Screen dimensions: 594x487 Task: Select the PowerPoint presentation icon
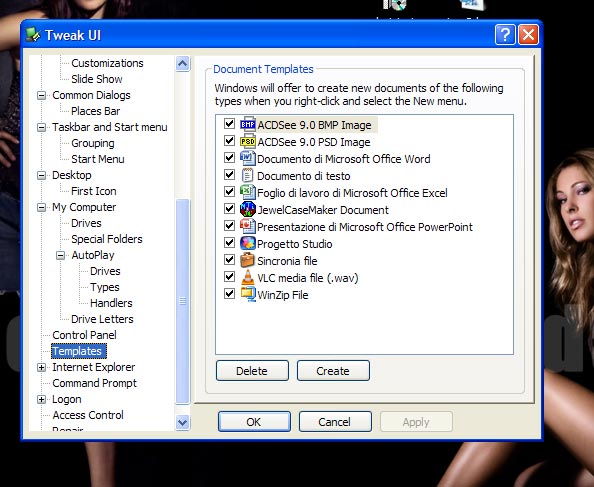[x=248, y=226]
